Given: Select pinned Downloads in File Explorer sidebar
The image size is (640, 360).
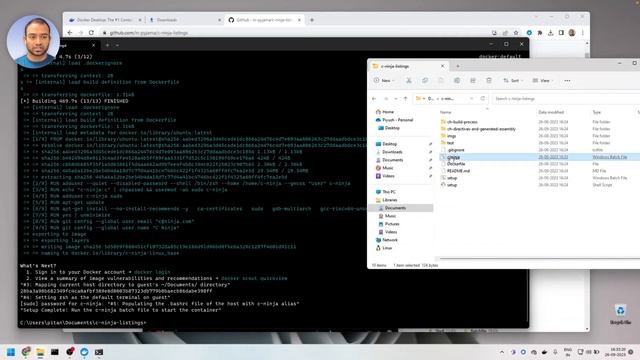Looking at the screenshot, I should [x=389, y=152].
